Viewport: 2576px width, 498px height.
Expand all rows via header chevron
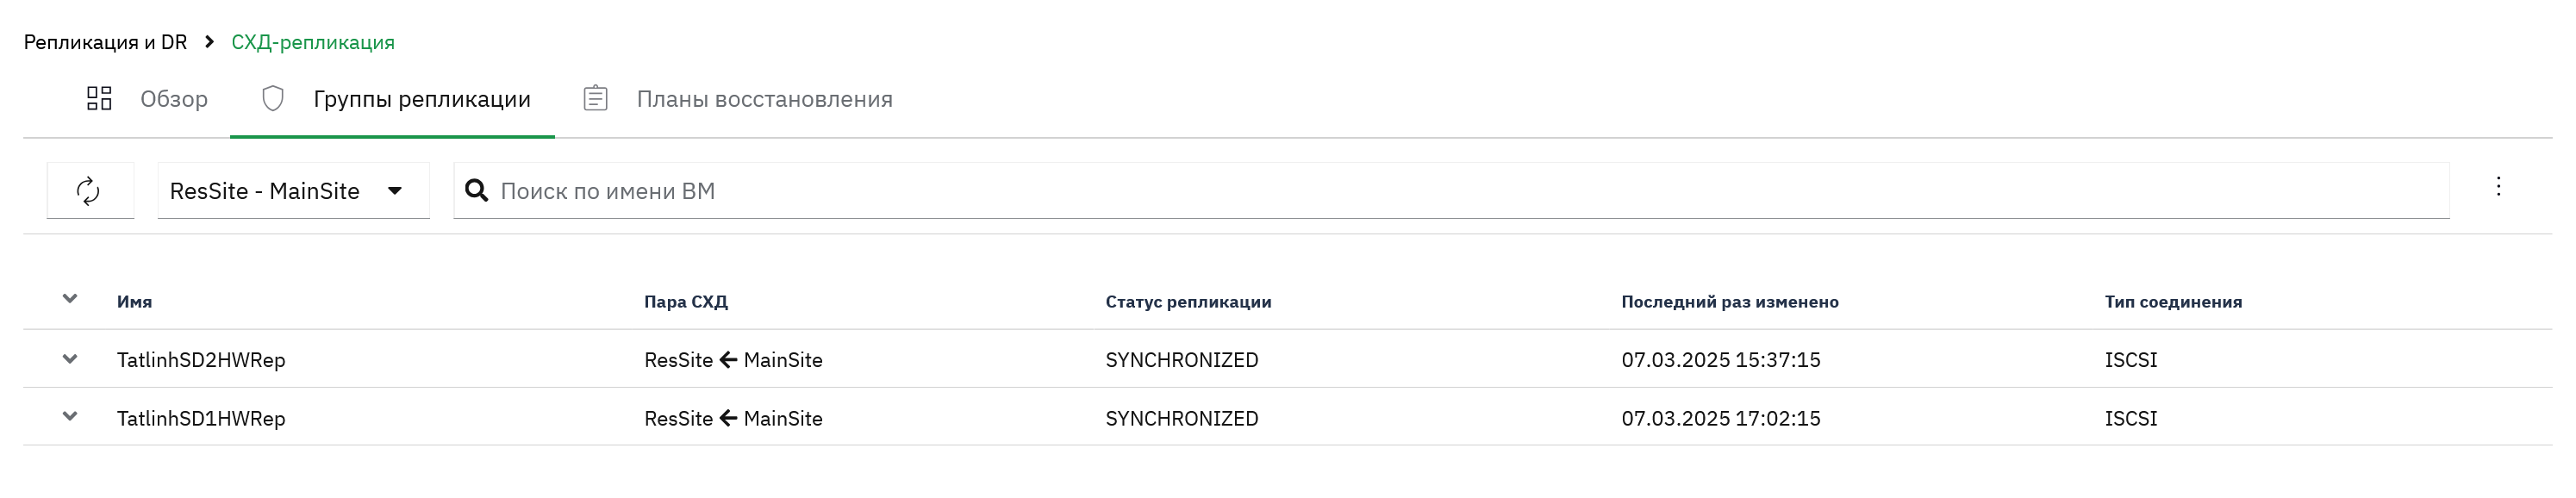coord(70,299)
